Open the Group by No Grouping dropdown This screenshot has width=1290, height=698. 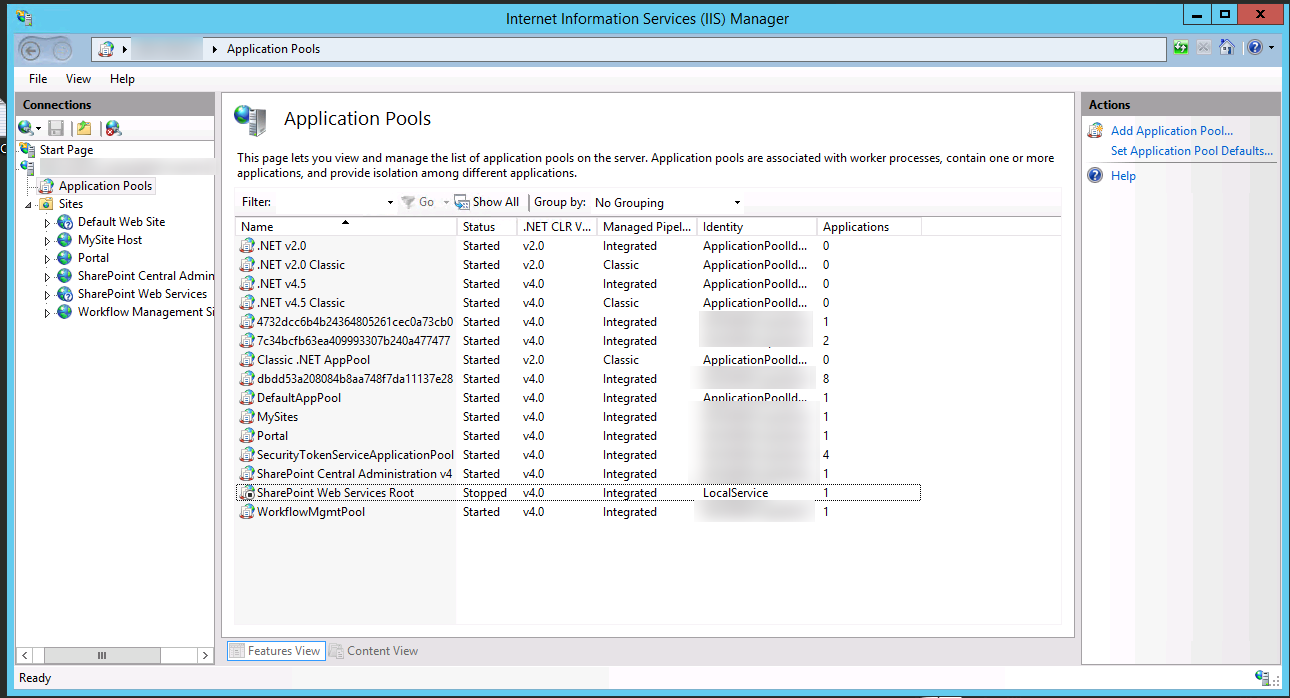(665, 202)
